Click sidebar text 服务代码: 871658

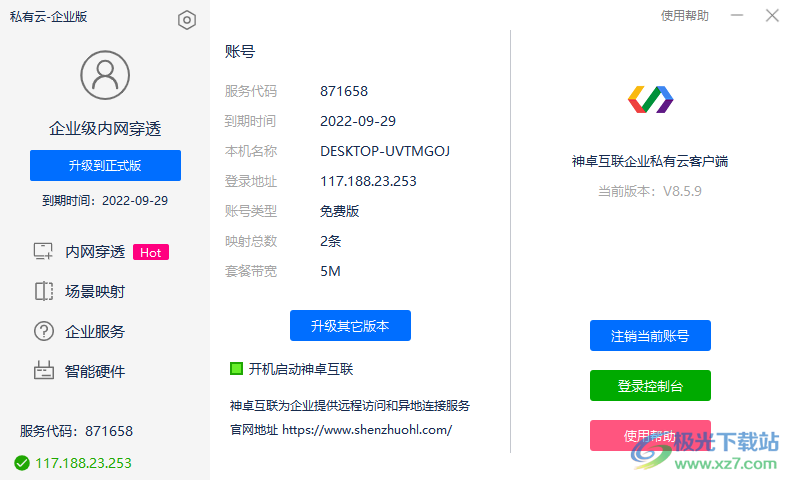(x=77, y=431)
